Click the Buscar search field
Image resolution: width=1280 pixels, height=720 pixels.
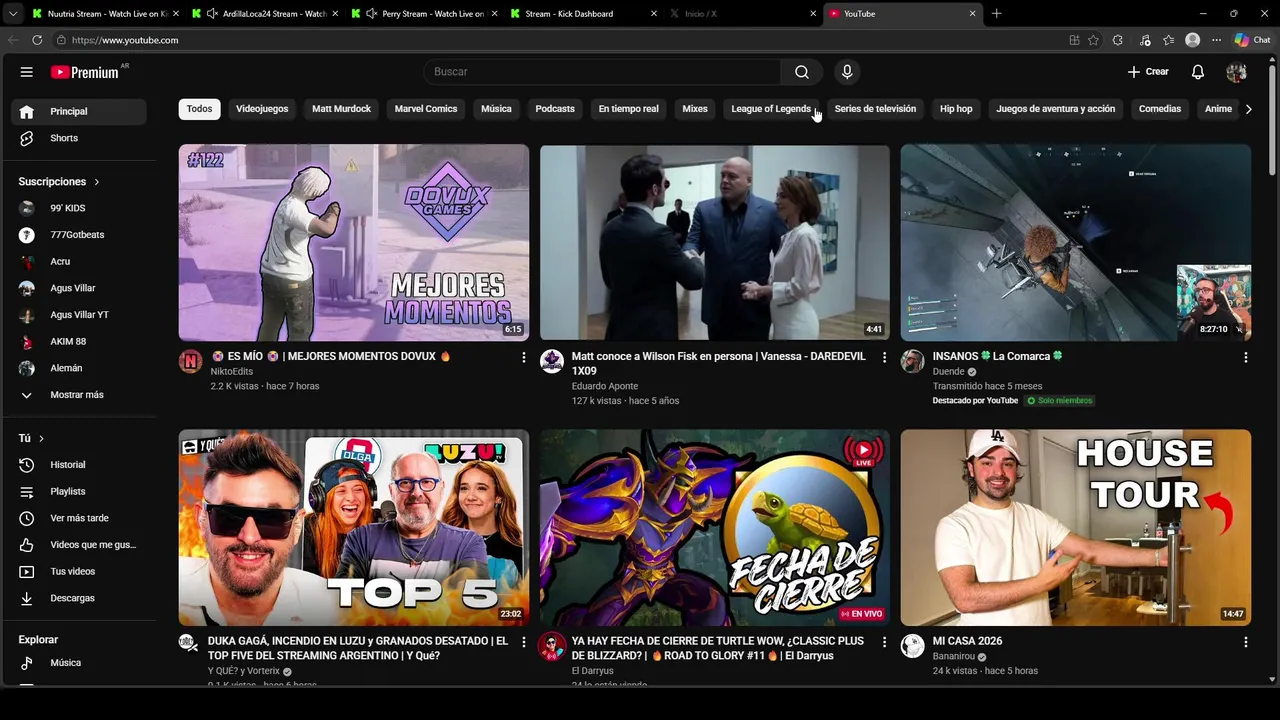(603, 72)
